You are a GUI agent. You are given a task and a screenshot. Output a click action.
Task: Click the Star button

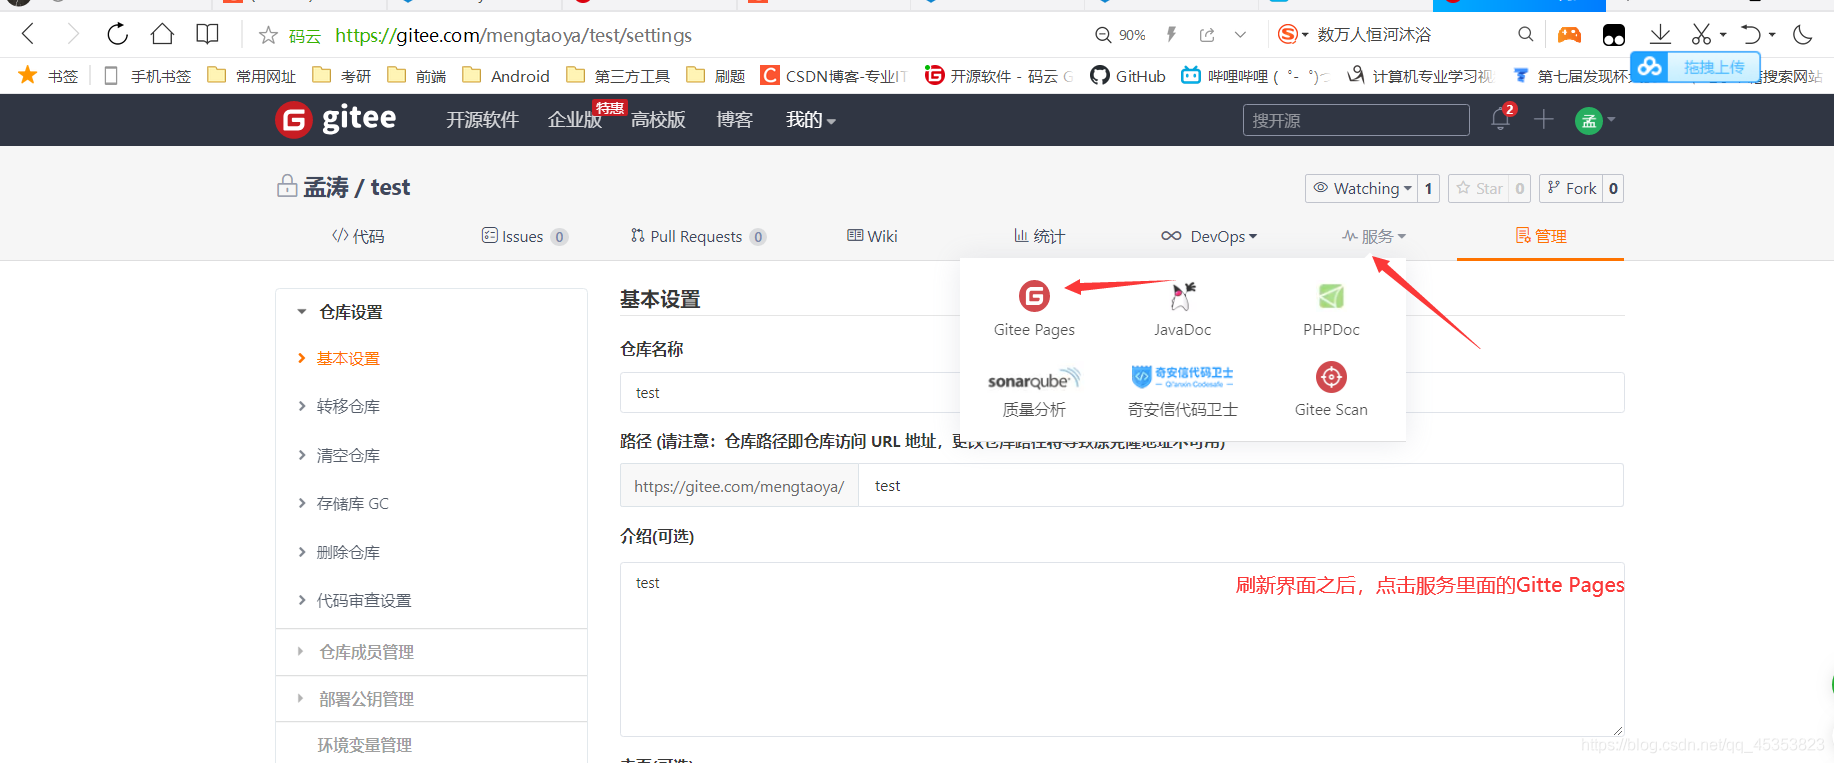click(x=1479, y=188)
